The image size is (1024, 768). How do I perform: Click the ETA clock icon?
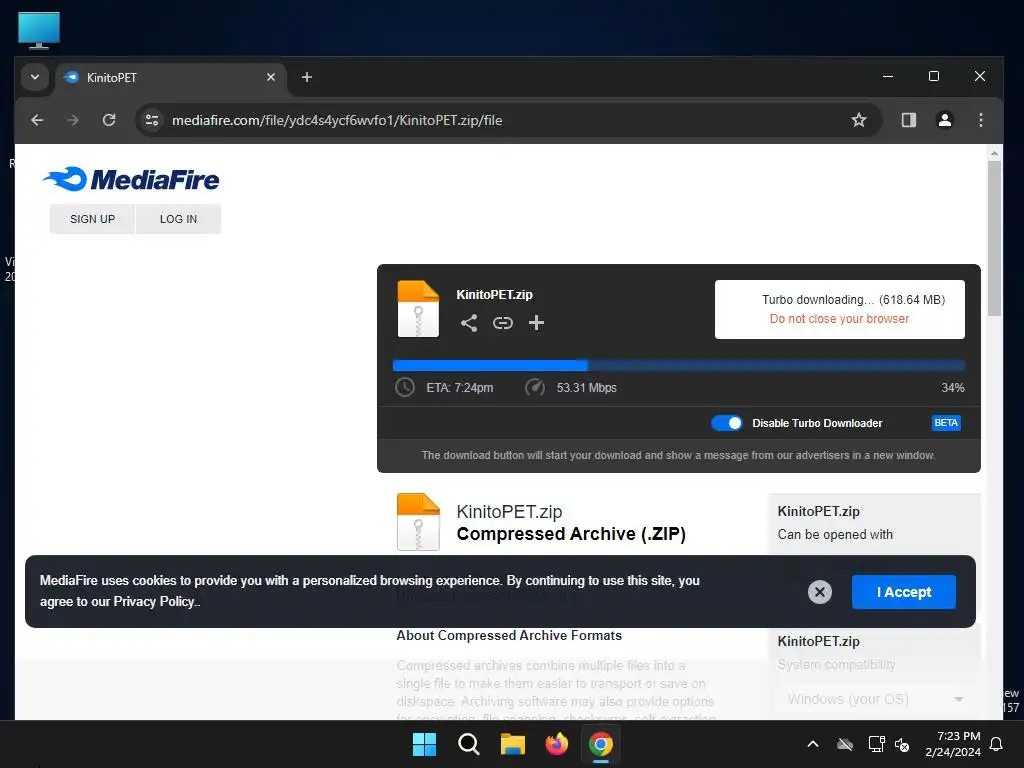[x=405, y=387]
